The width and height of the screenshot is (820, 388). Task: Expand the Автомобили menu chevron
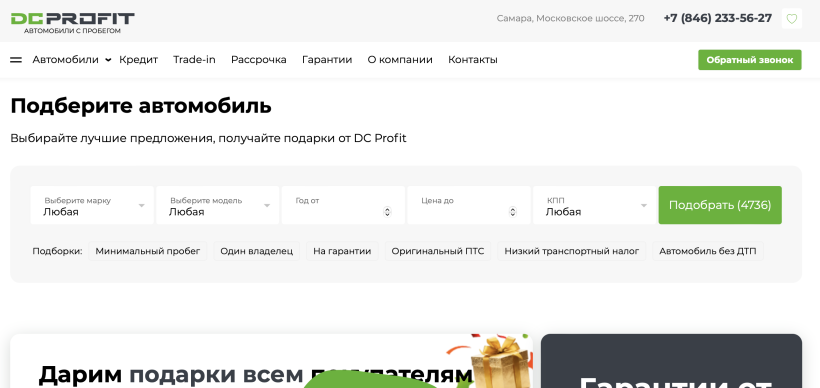coord(108,60)
